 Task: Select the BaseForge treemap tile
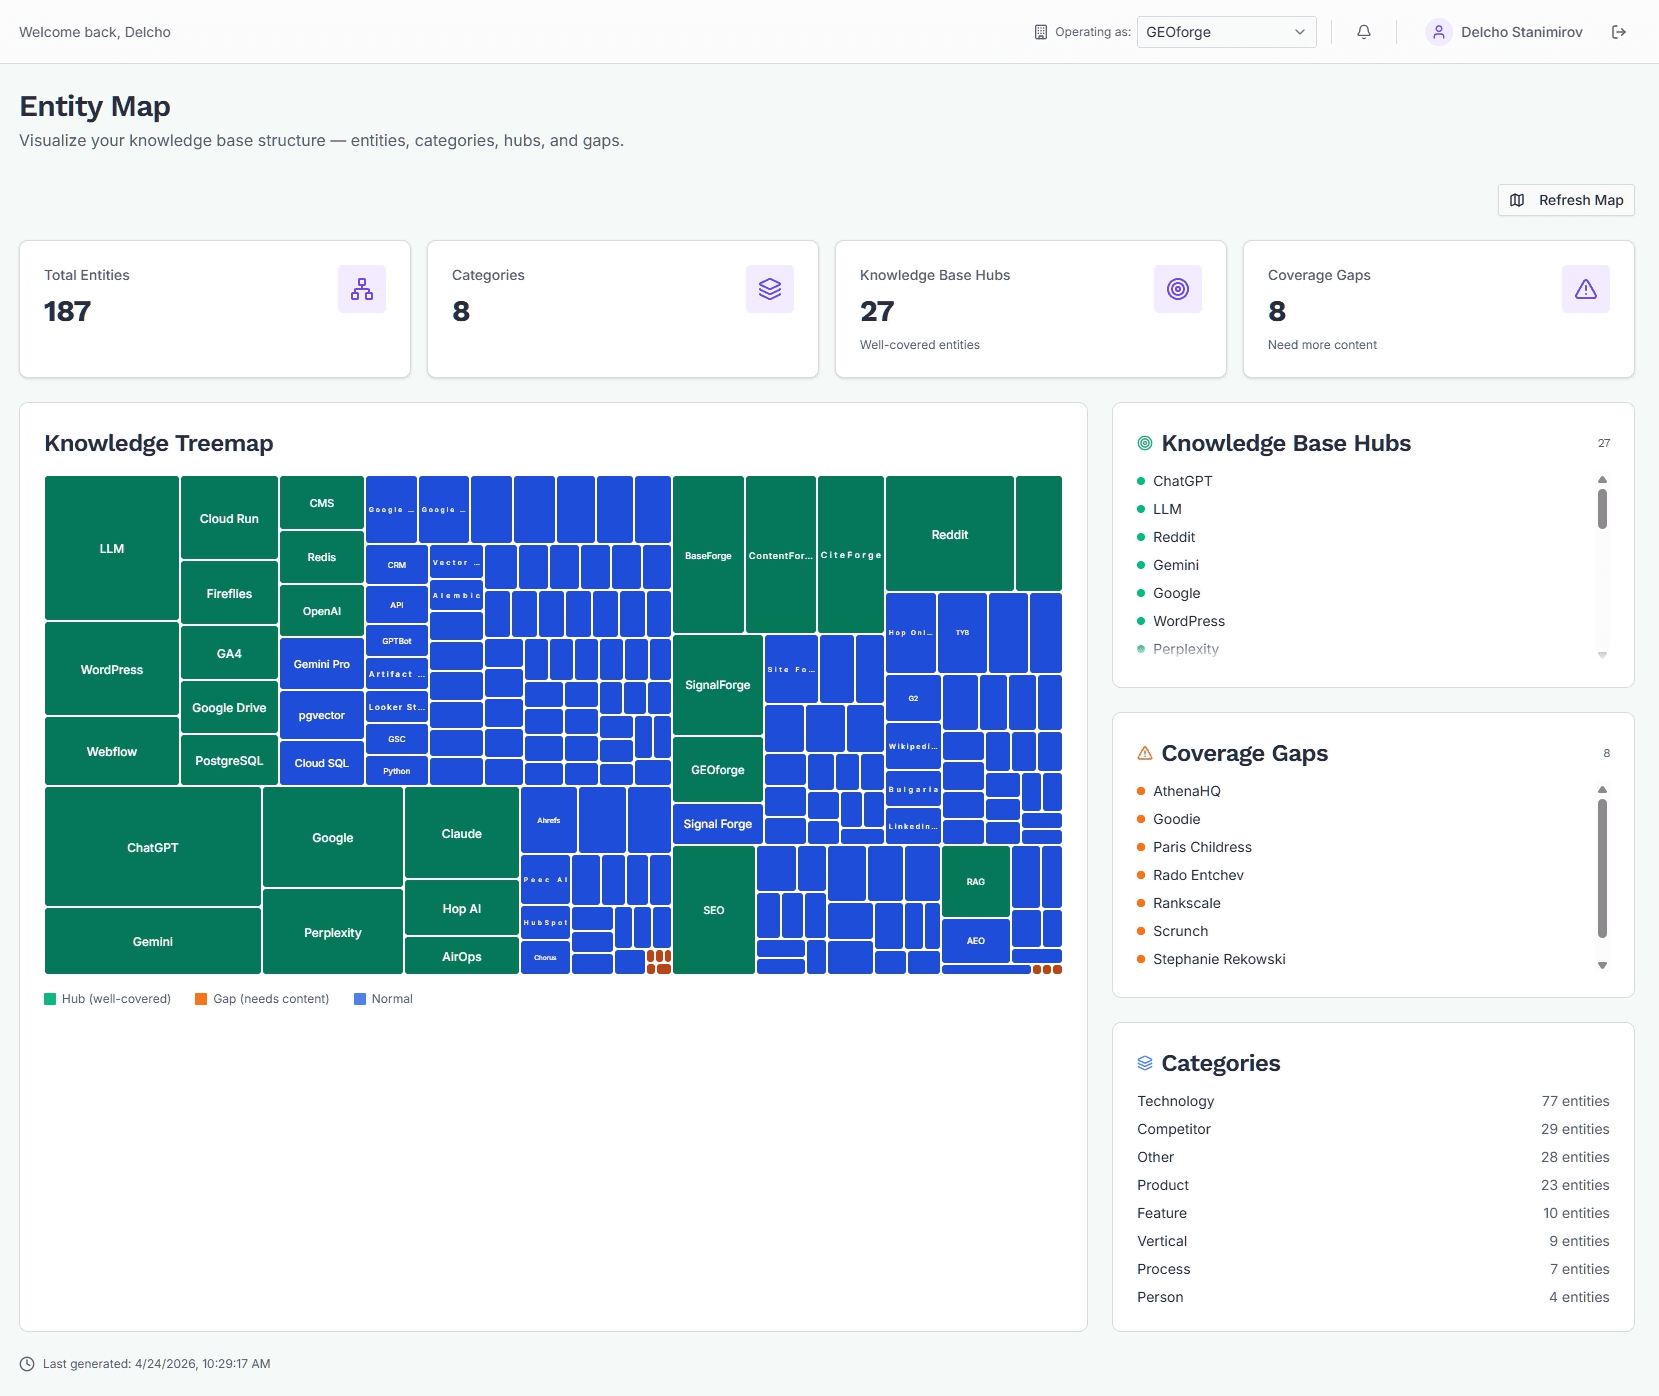click(708, 555)
